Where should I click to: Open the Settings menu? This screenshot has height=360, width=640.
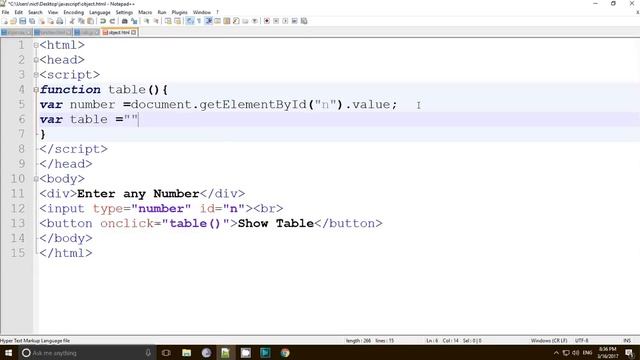click(124, 12)
